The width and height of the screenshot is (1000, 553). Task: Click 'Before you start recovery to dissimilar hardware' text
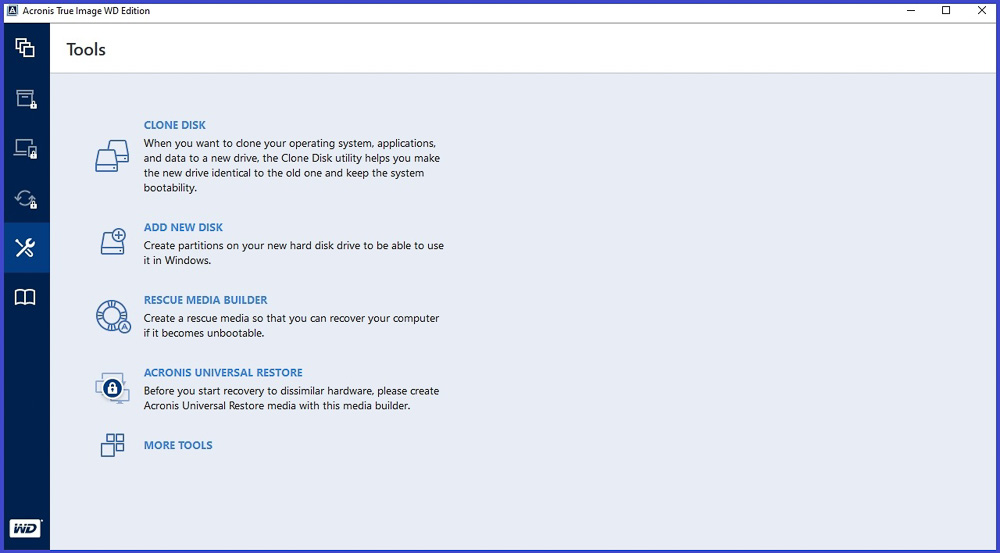(291, 398)
